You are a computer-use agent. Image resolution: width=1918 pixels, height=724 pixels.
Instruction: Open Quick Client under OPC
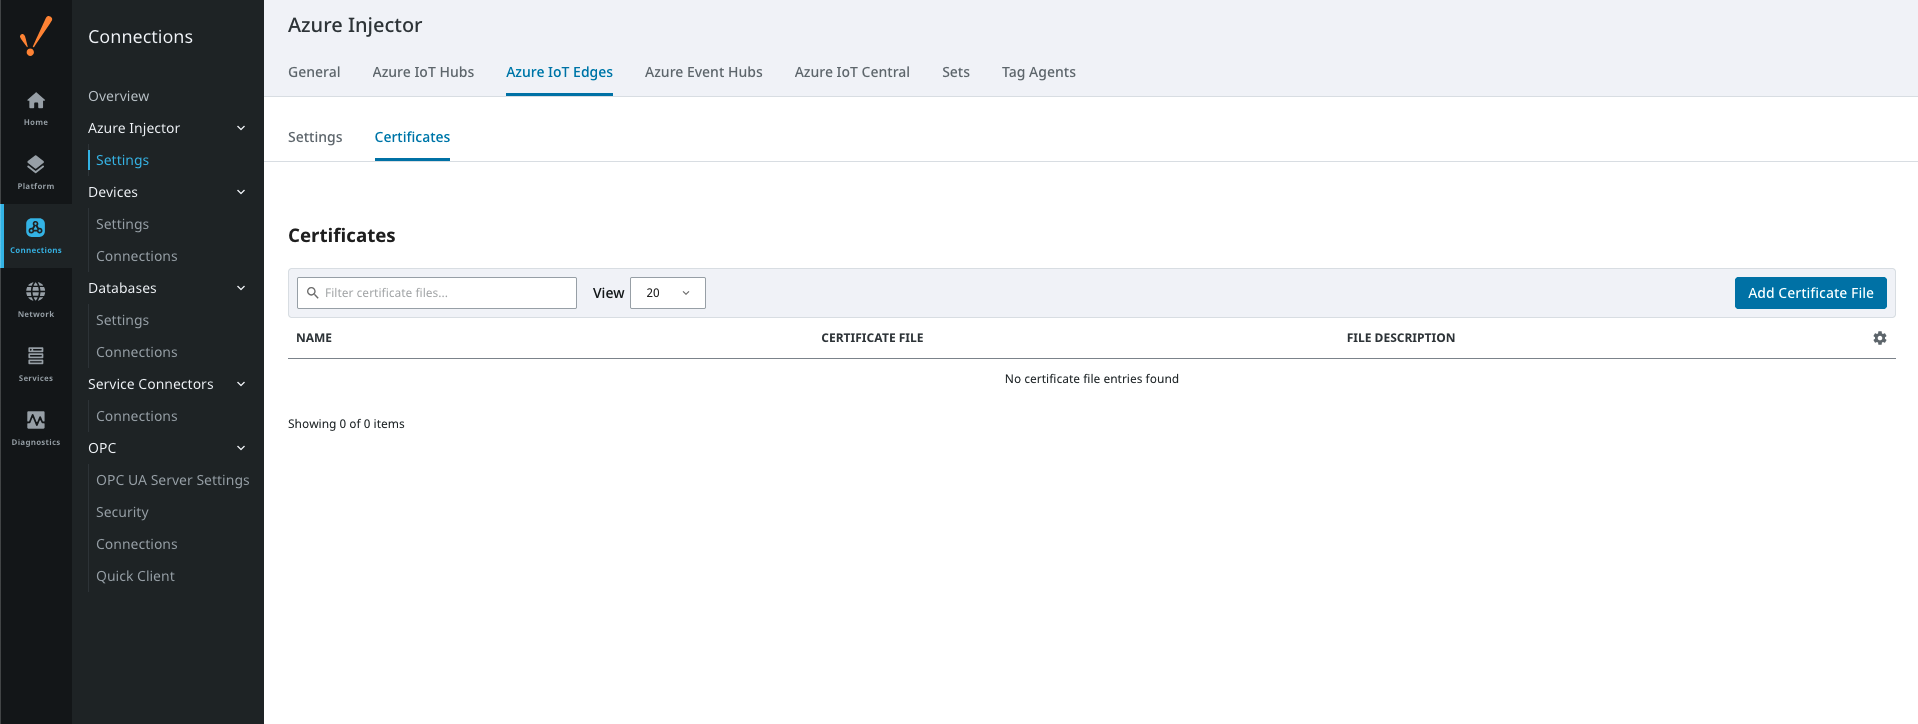click(x=135, y=576)
